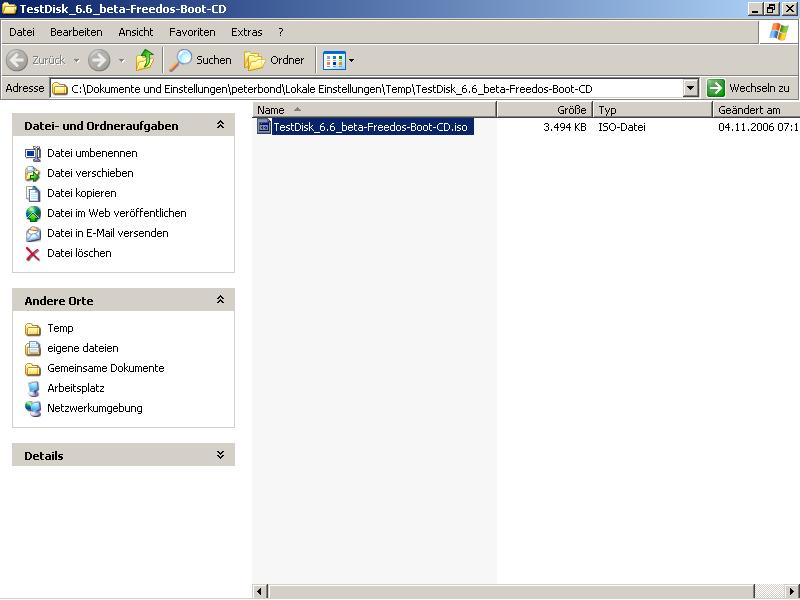This screenshot has height=600, width=800.
Task: Click the move file icon
Action: [33, 173]
